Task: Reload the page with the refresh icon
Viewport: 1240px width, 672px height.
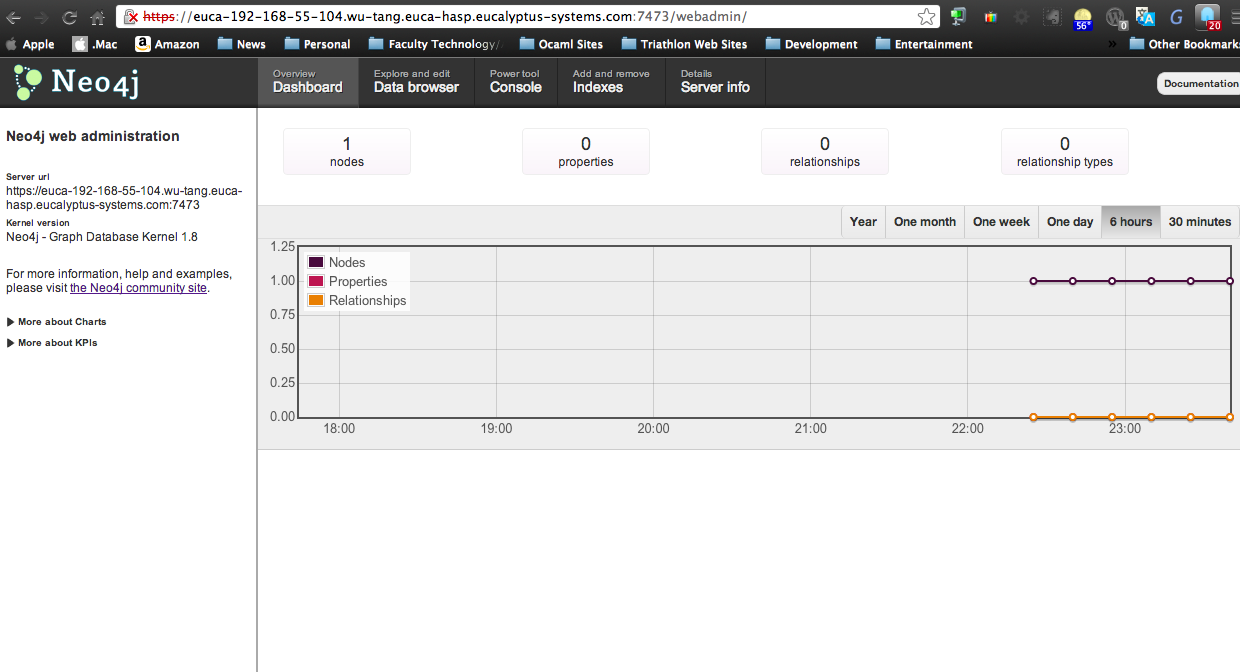Action: coord(69,17)
